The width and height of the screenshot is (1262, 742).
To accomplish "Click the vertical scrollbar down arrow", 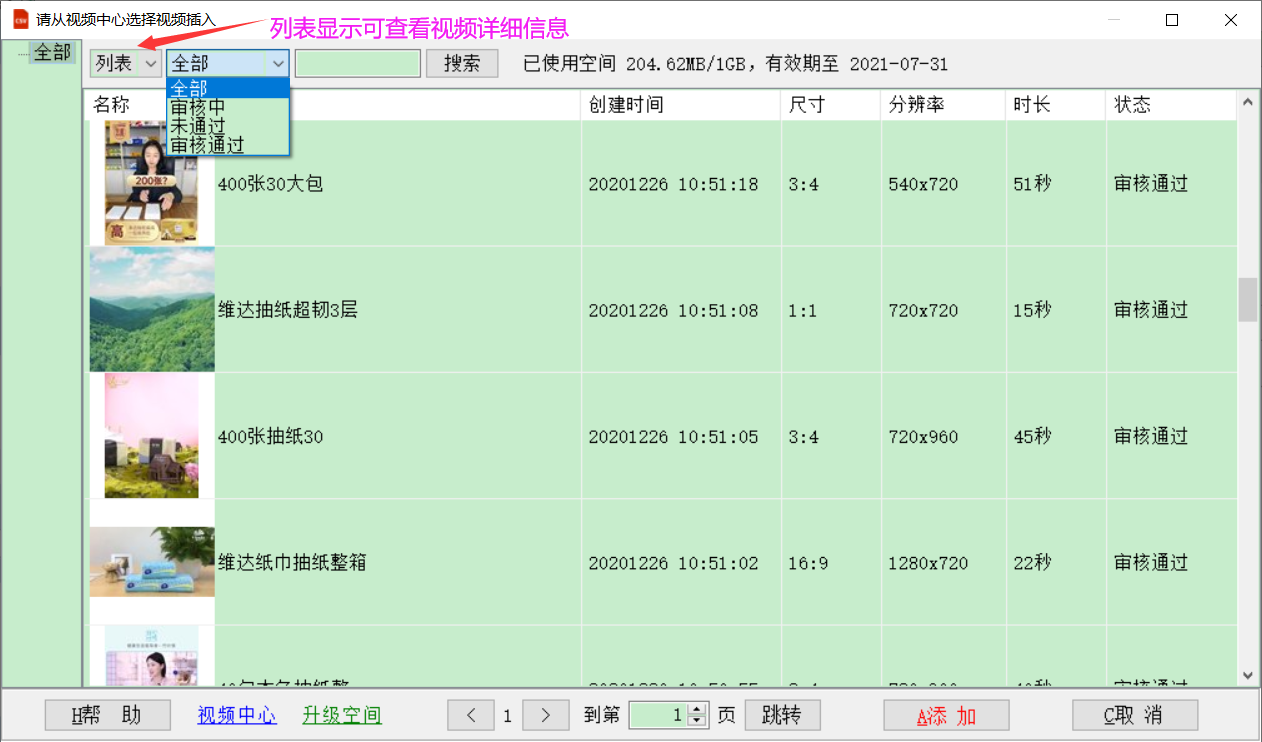I will (x=1248, y=676).
